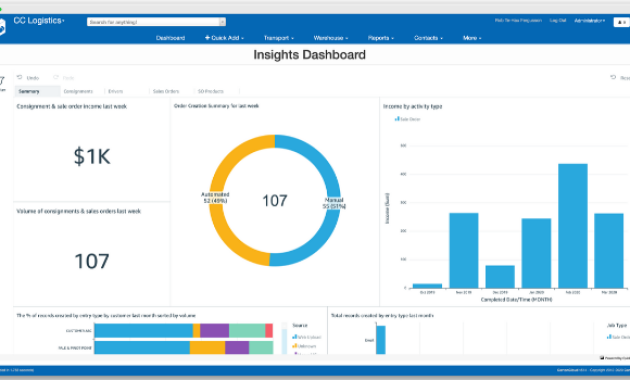The height and width of the screenshot is (380, 630).
Task: Click the Undo arrow icon
Action: tap(19, 77)
